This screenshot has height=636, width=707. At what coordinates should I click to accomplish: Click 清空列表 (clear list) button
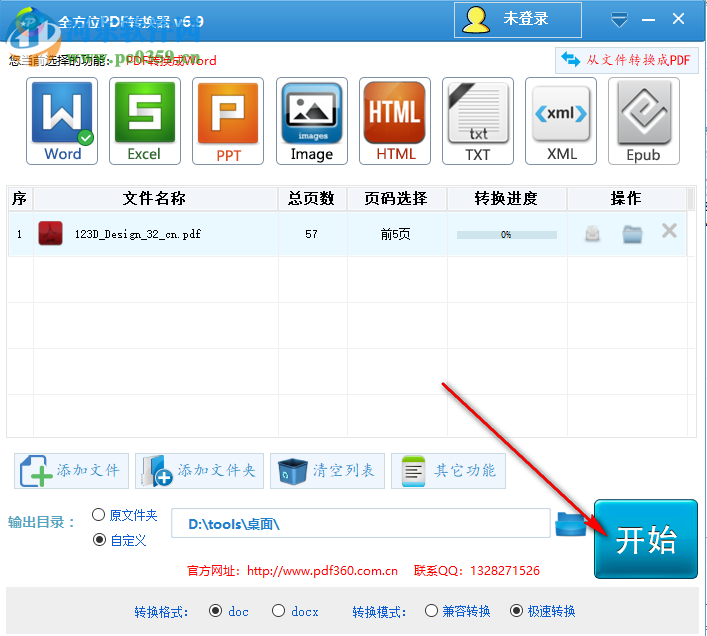(x=327, y=471)
